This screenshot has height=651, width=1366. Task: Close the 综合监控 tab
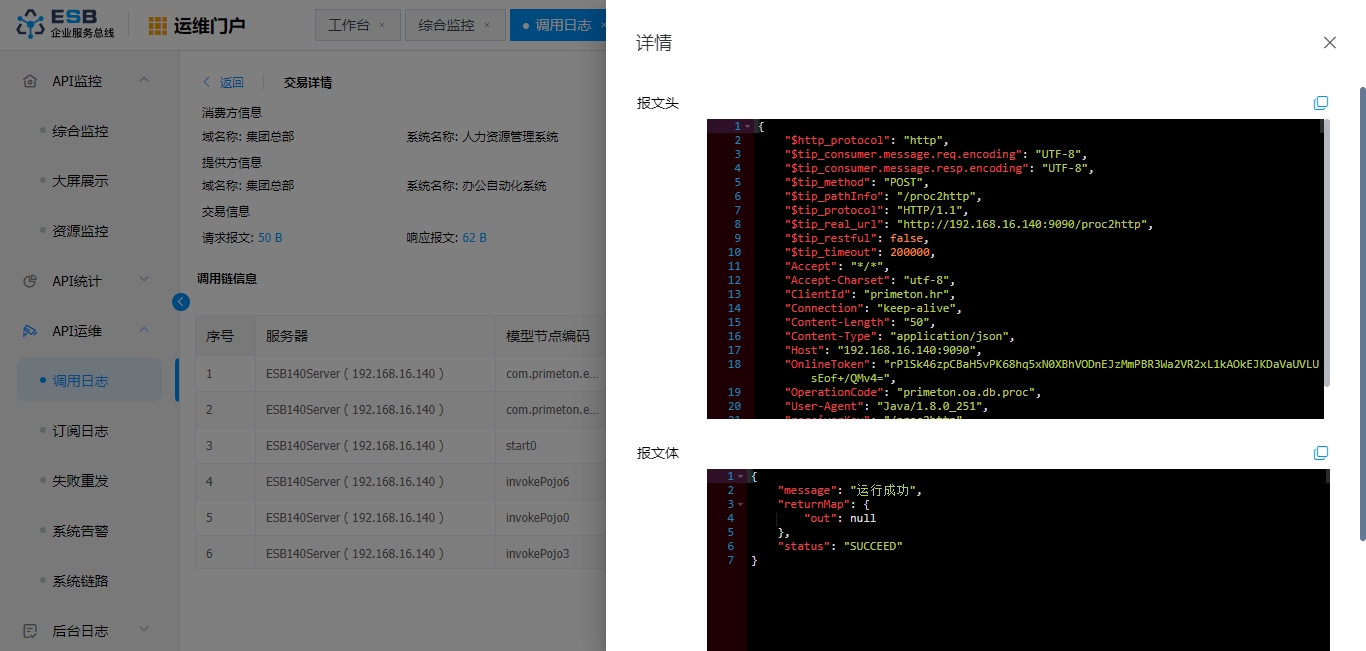(487, 25)
